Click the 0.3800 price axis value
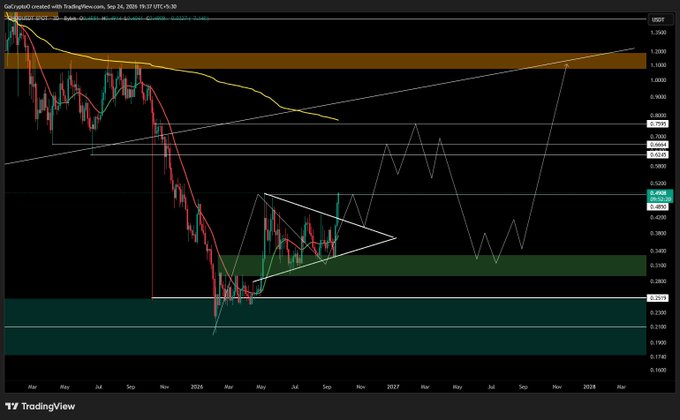Viewport: 680px width, 420px height. pos(658,233)
